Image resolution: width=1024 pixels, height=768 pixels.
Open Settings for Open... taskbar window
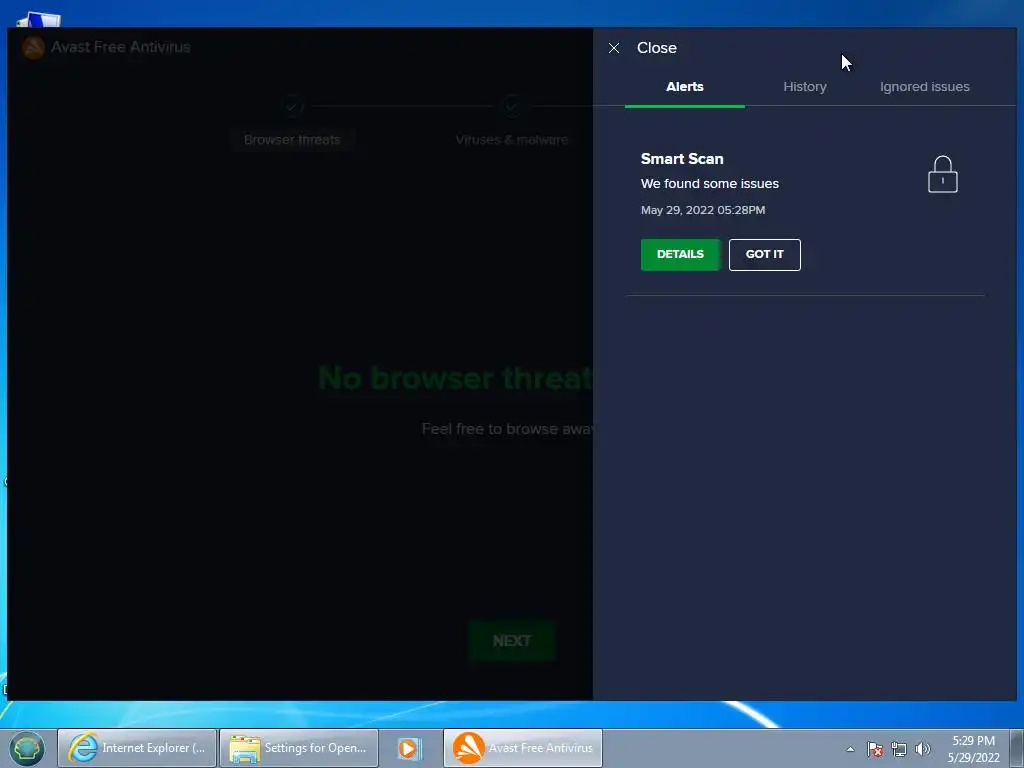[x=299, y=748]
